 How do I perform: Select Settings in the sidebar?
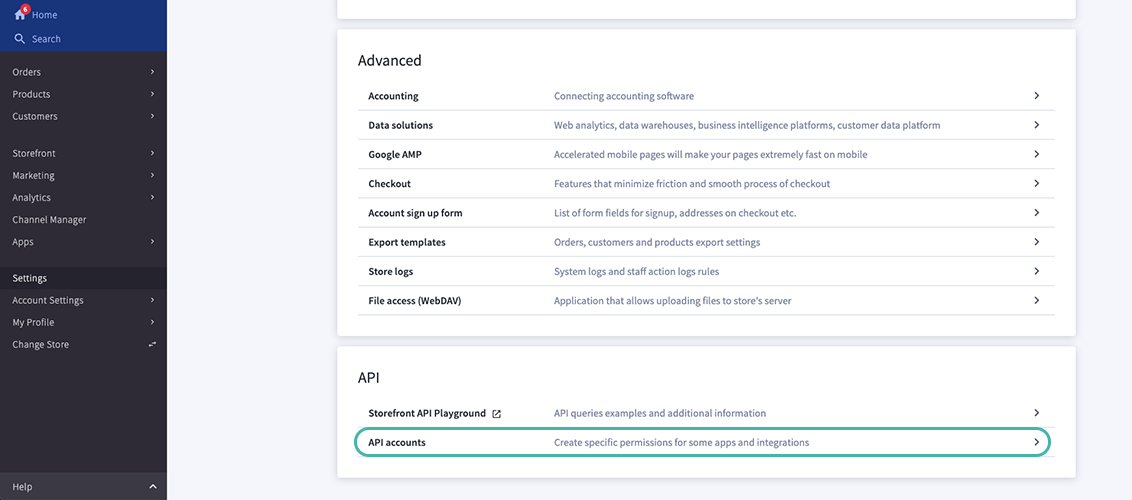(x=30, y=278)
